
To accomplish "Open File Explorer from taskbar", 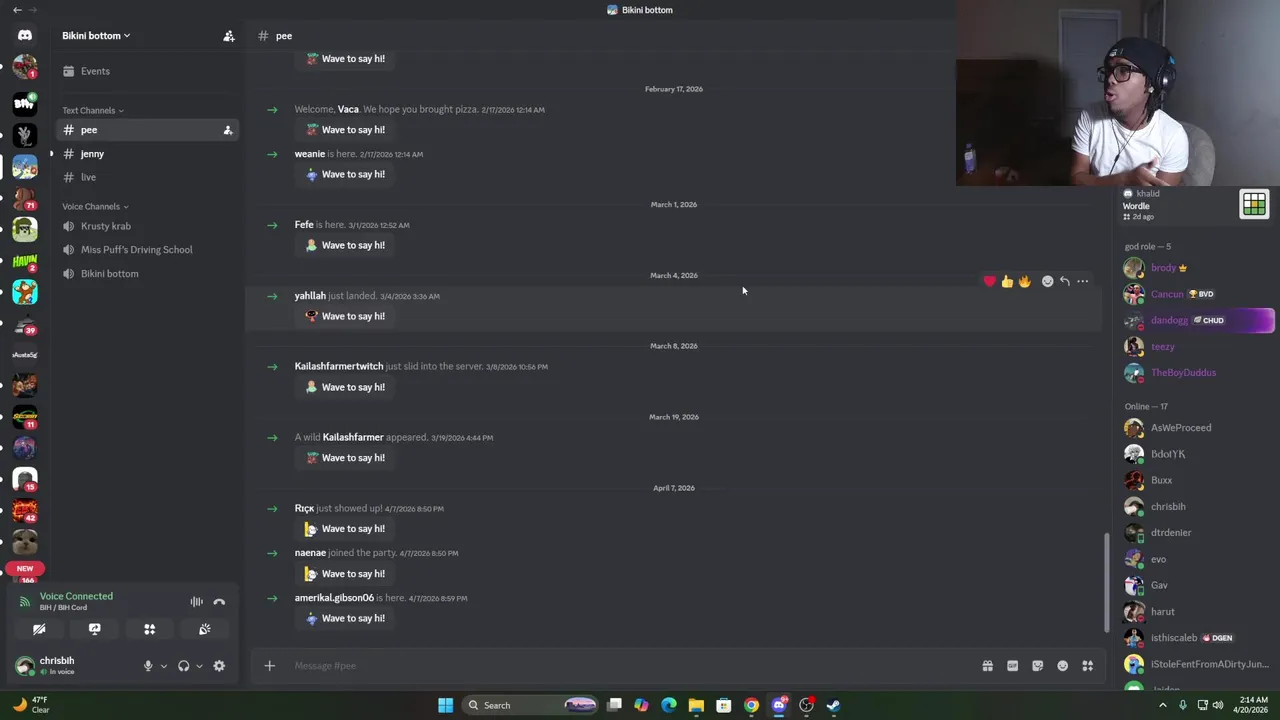I will [696, 705].
